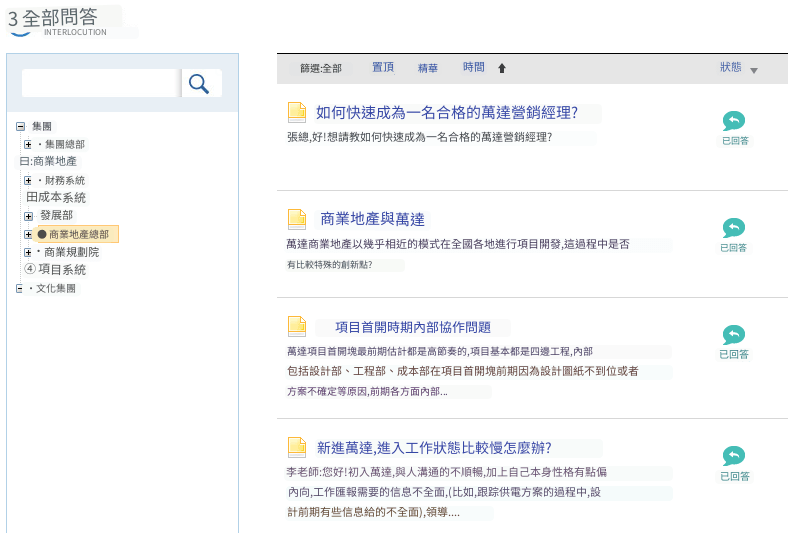Expand the 財務系統 tree node
The image size is (788, 533).
pos(28,180)
